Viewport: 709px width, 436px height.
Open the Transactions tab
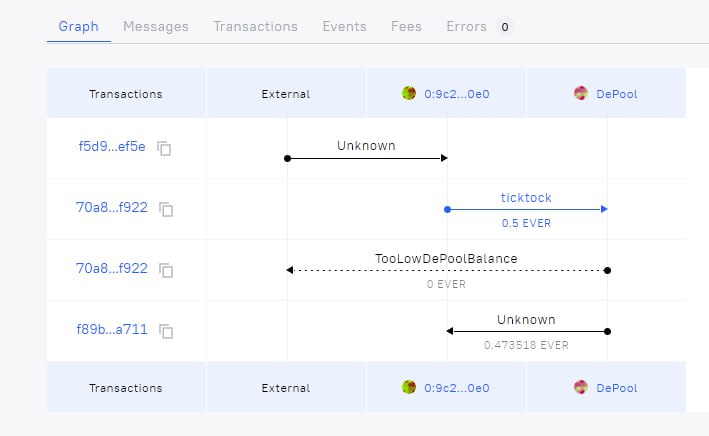point(255,26)
